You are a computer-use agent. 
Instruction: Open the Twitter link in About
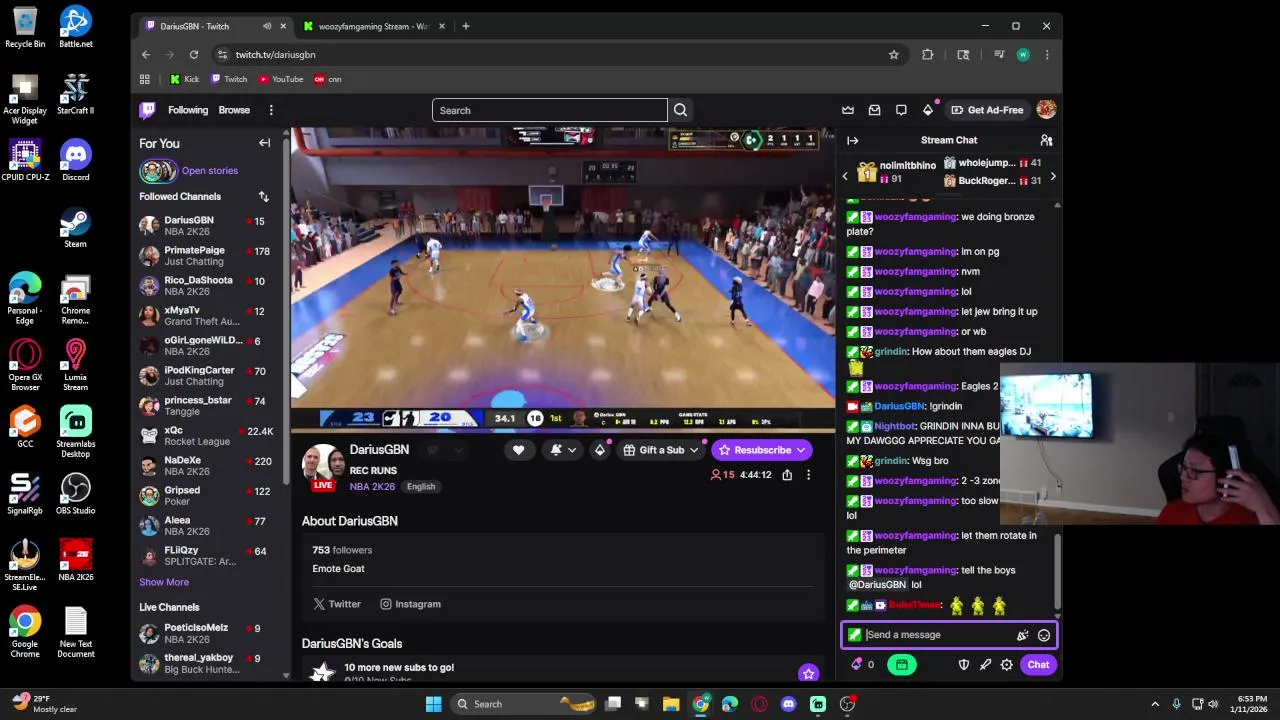(337, 604)
